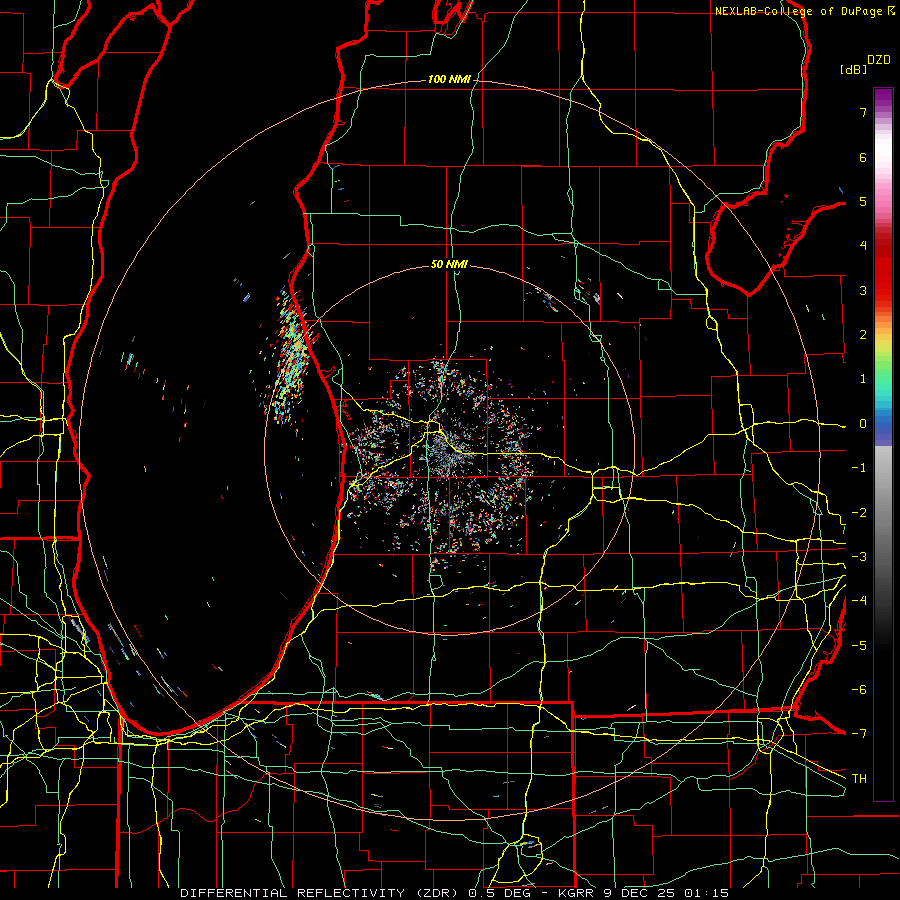This screenshot has height=900, width=900.
Task: Click the 100 NMI range ring label
Action: pyautogui.click(x=449, y=79)
